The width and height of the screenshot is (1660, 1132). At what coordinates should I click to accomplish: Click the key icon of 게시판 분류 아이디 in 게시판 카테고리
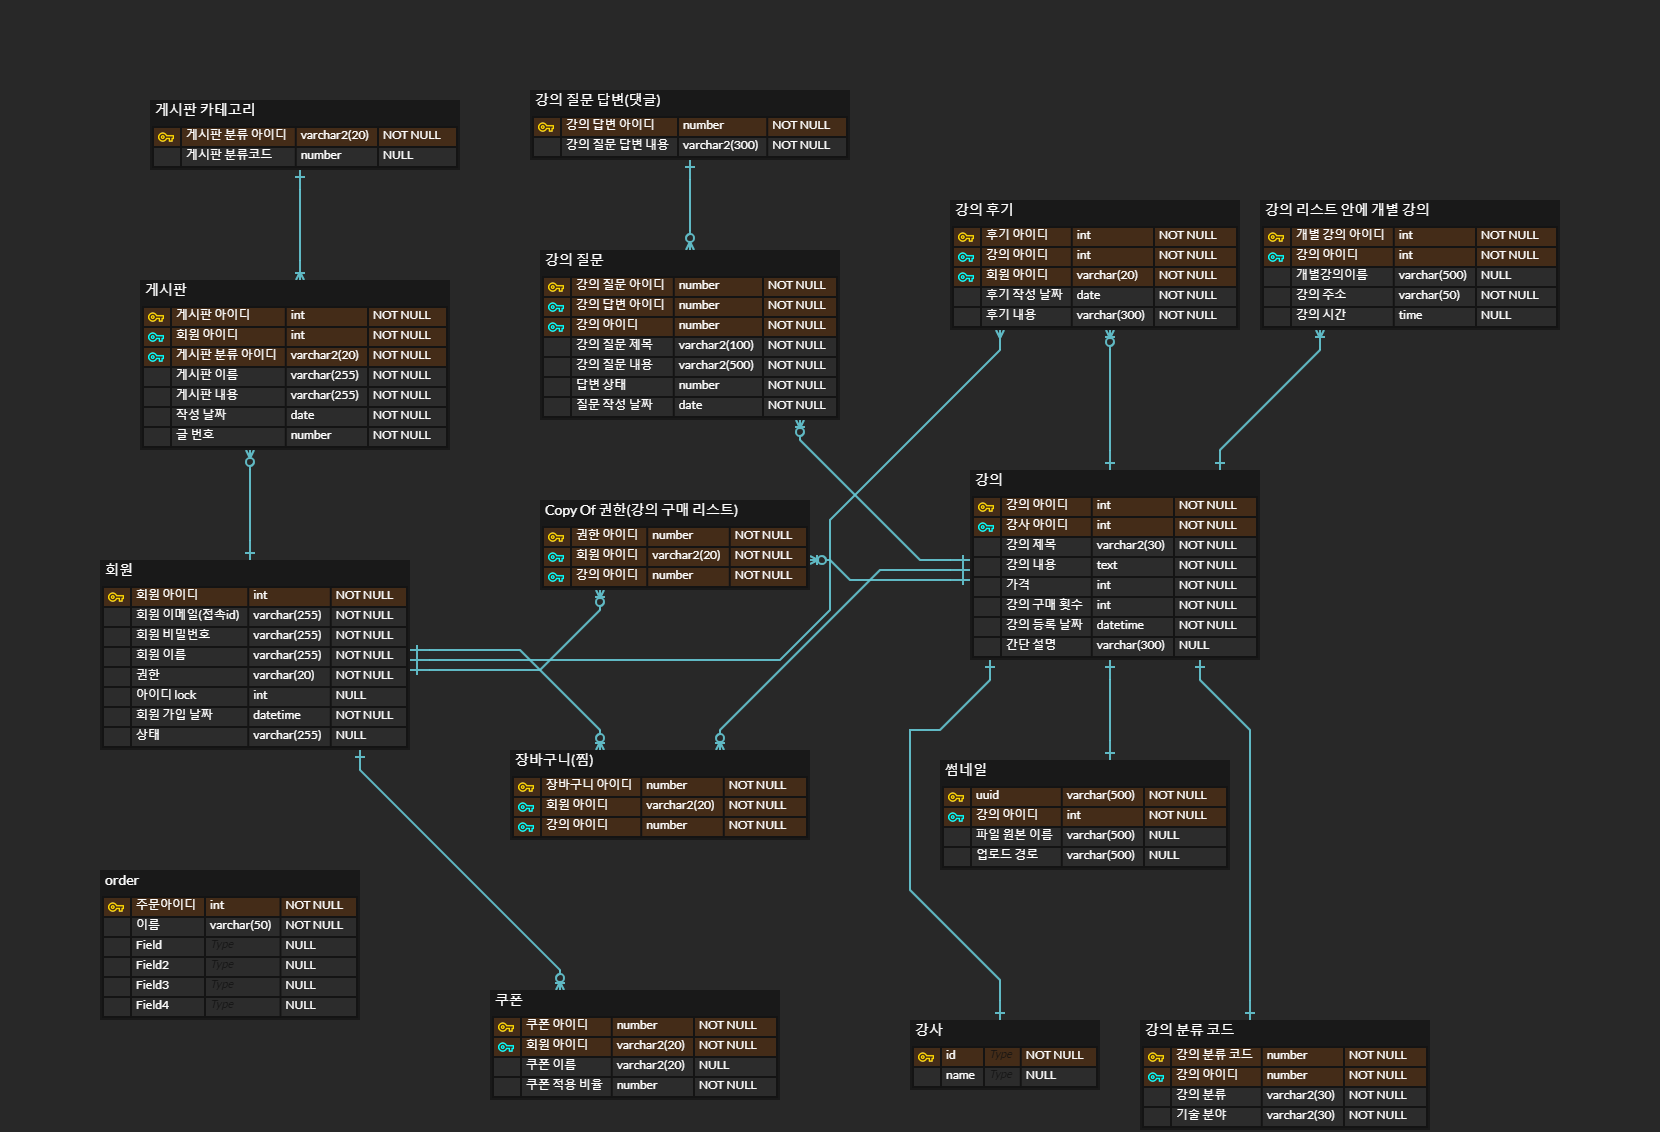166,135
